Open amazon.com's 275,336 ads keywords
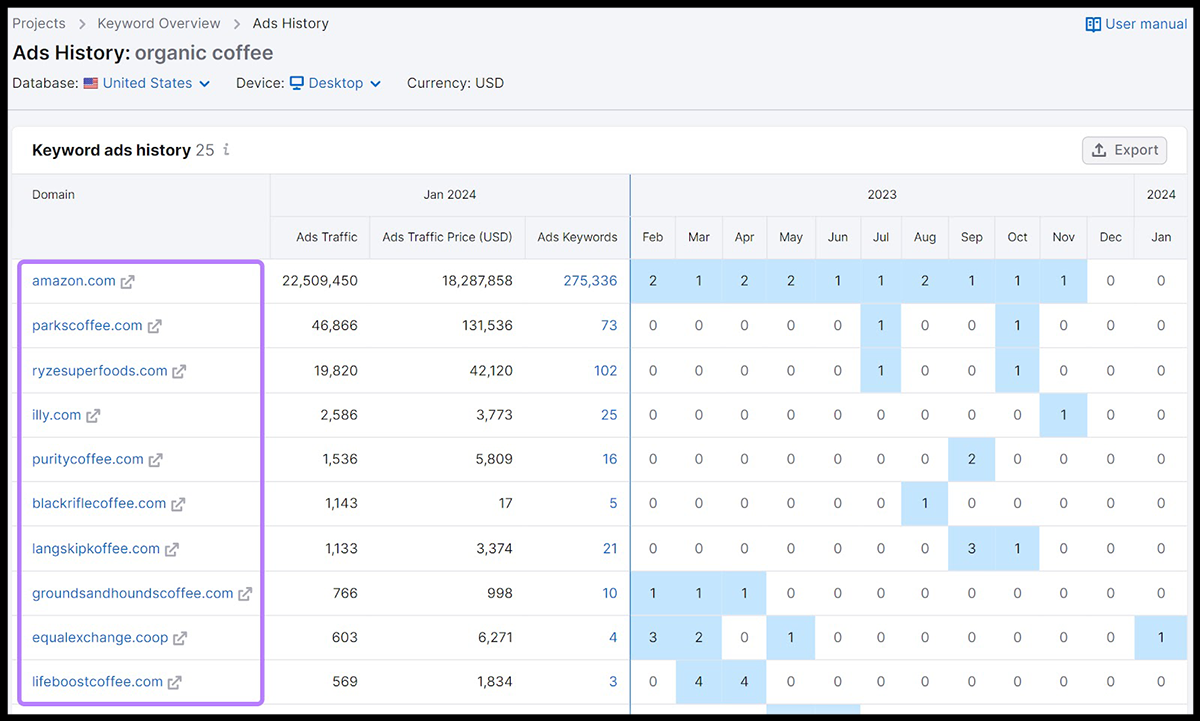The image size is (1200, 721). click(x=590, y=281)
